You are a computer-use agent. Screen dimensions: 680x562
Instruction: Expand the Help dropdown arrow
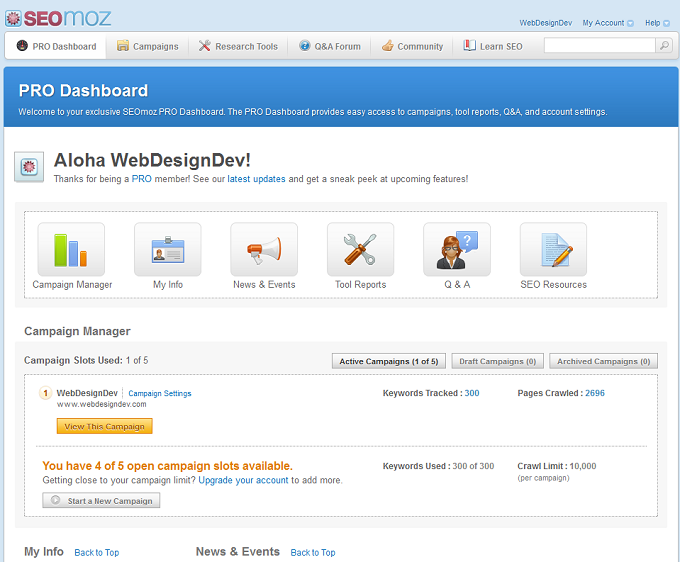click(x=667, y=23)
